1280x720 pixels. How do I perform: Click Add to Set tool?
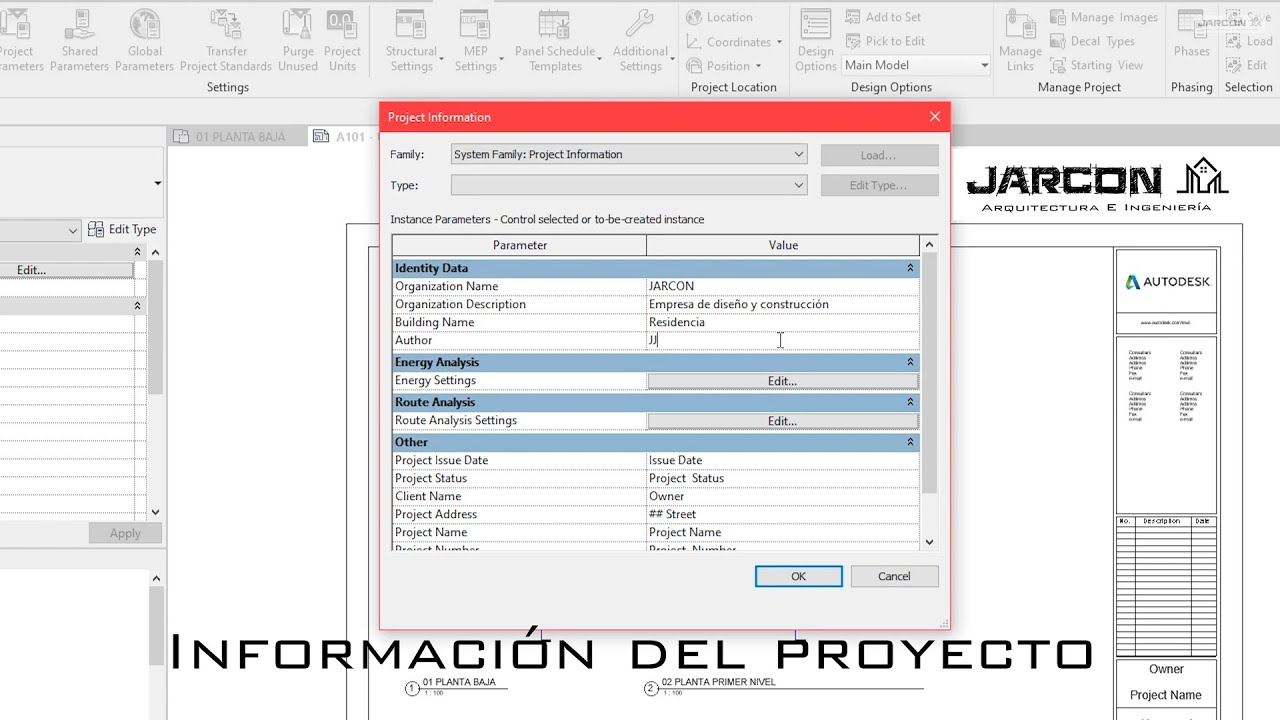point(883,17)
